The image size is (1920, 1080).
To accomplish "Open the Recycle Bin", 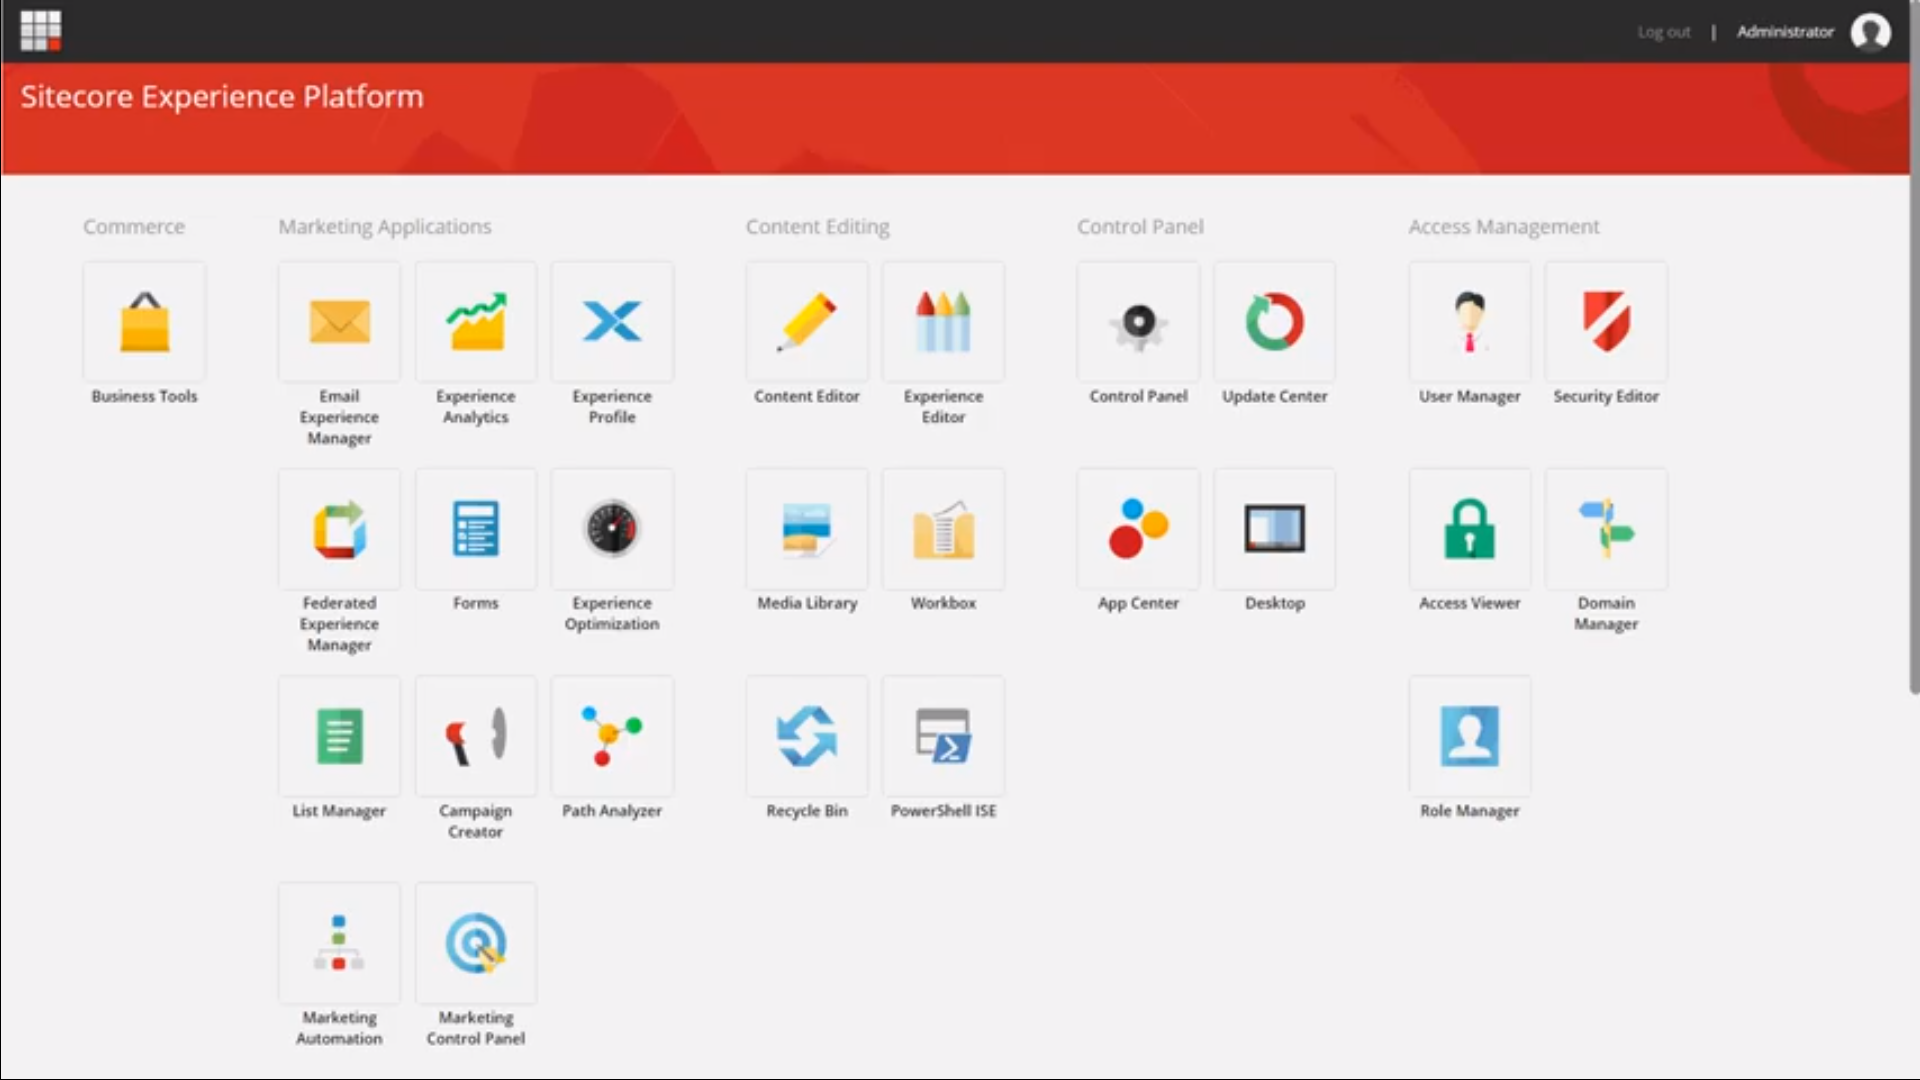I will click(806, 736).
